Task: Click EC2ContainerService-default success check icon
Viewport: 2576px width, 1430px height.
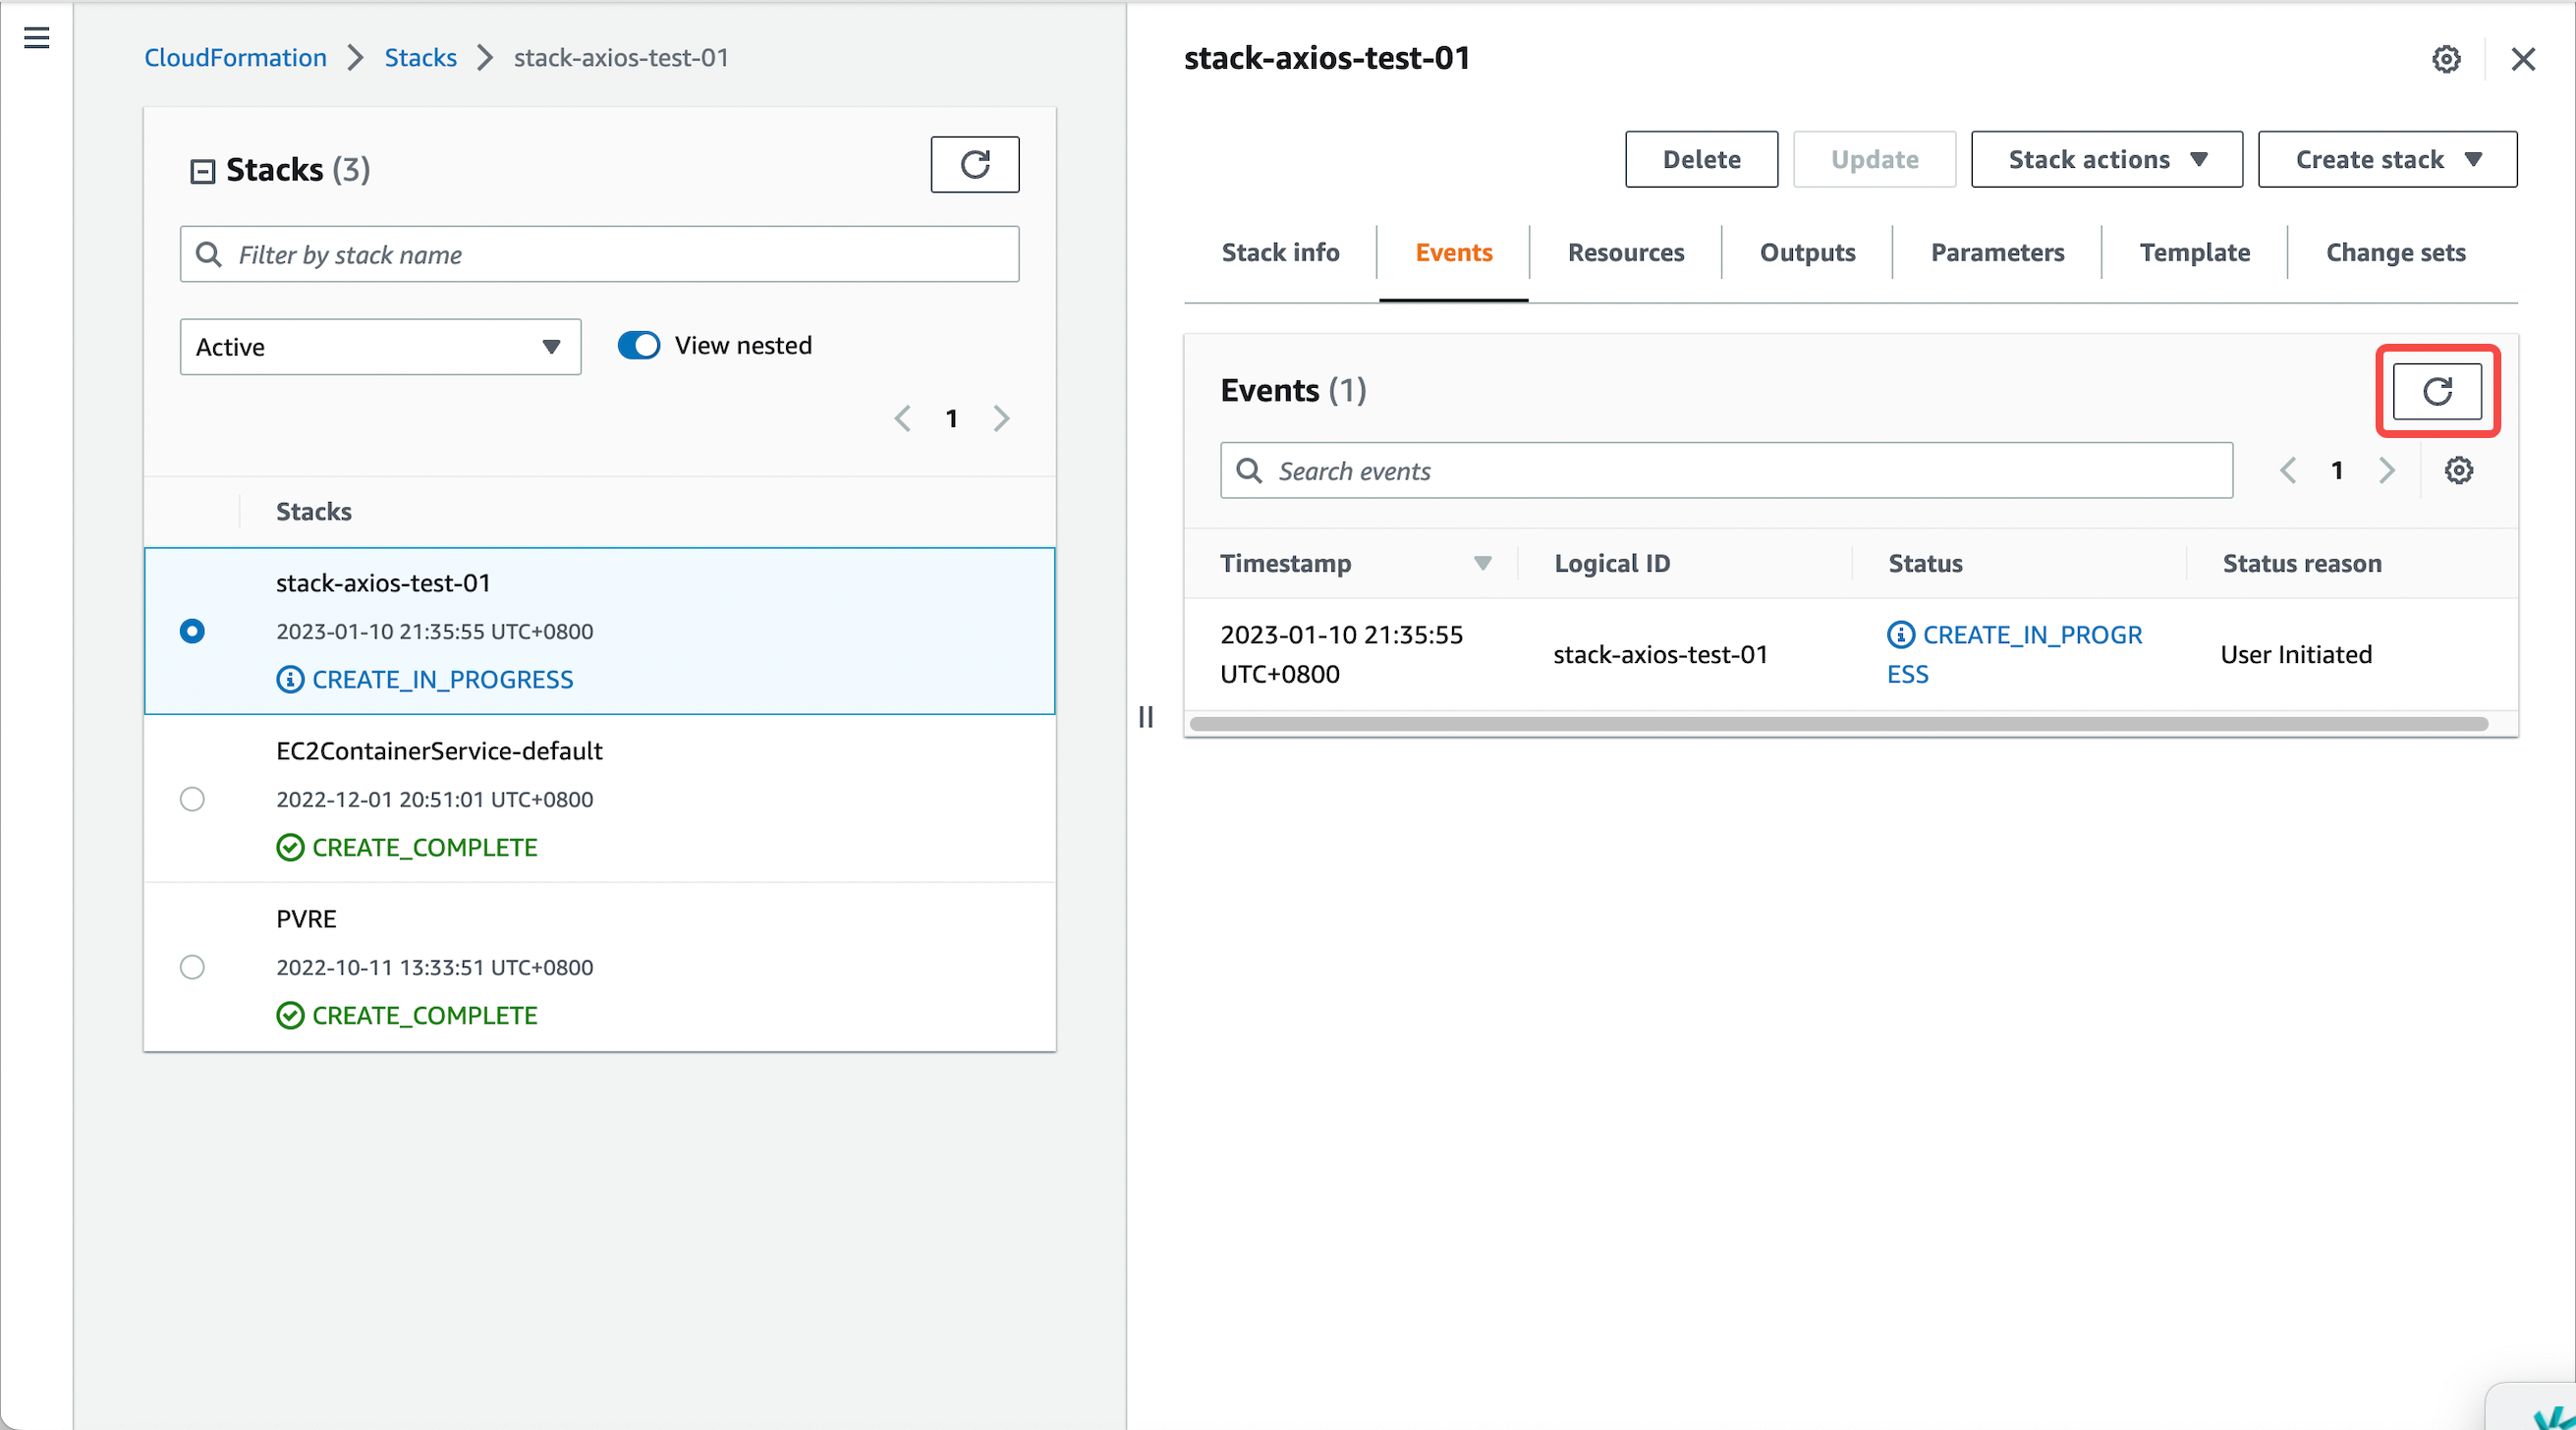Action: (290, 848)
